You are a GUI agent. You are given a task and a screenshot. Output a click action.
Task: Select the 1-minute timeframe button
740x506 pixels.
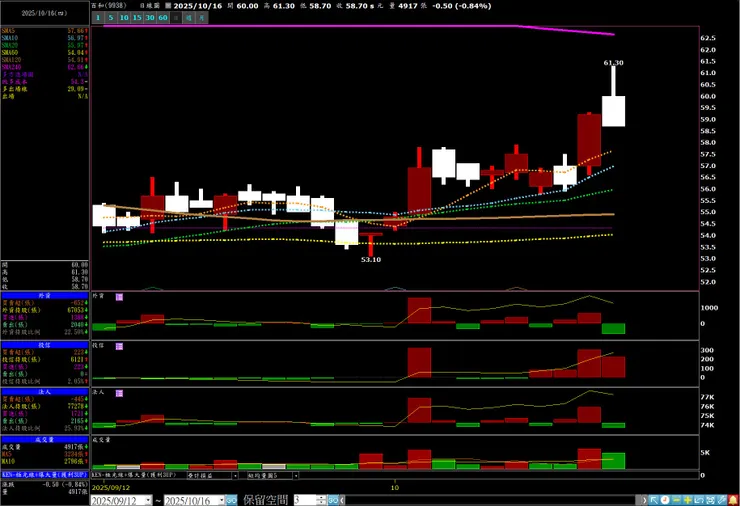[98, 17]
